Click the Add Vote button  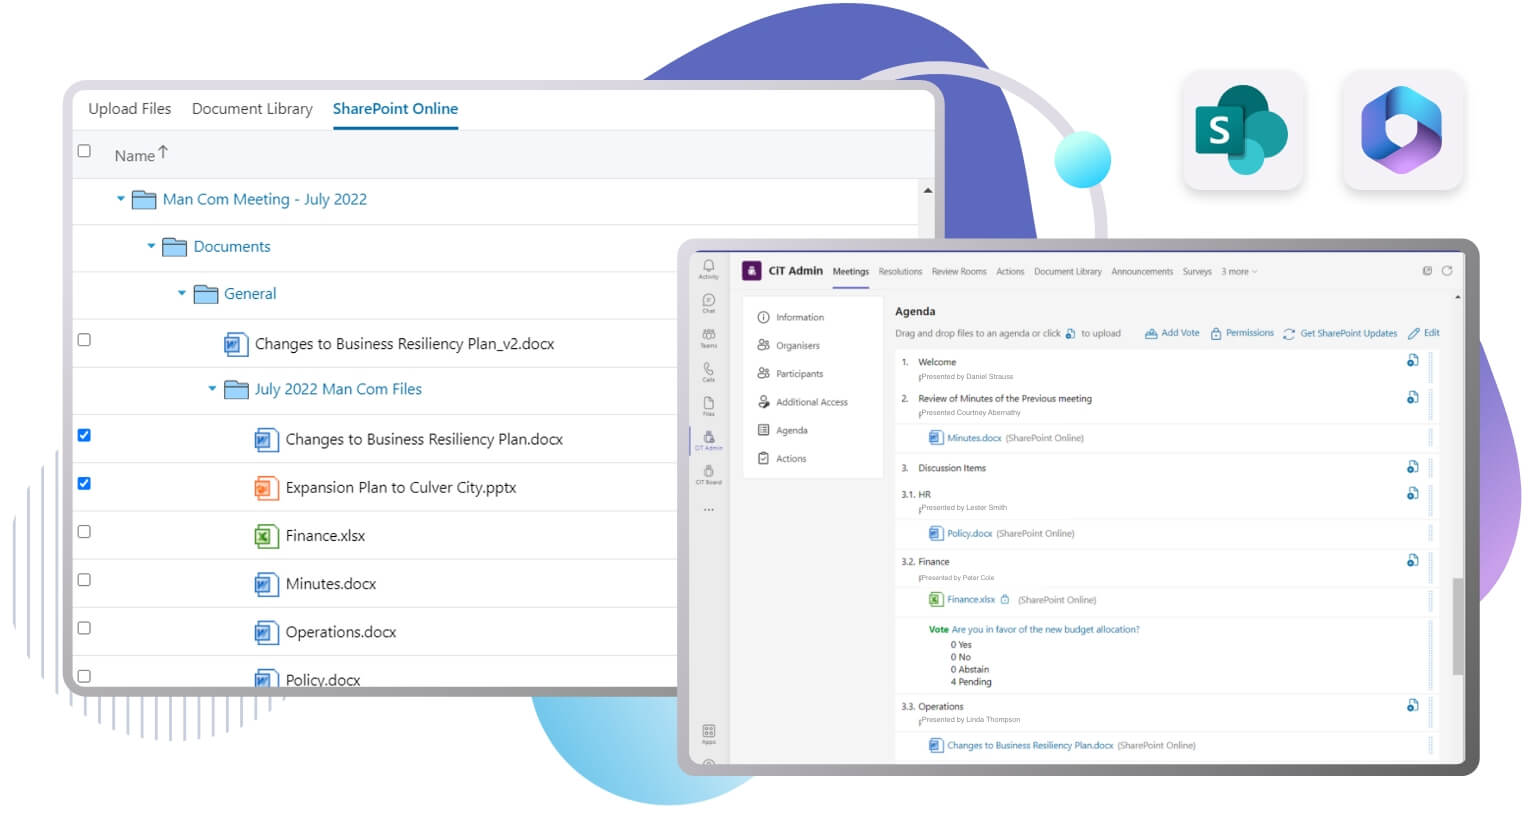tap(1172, 333)
